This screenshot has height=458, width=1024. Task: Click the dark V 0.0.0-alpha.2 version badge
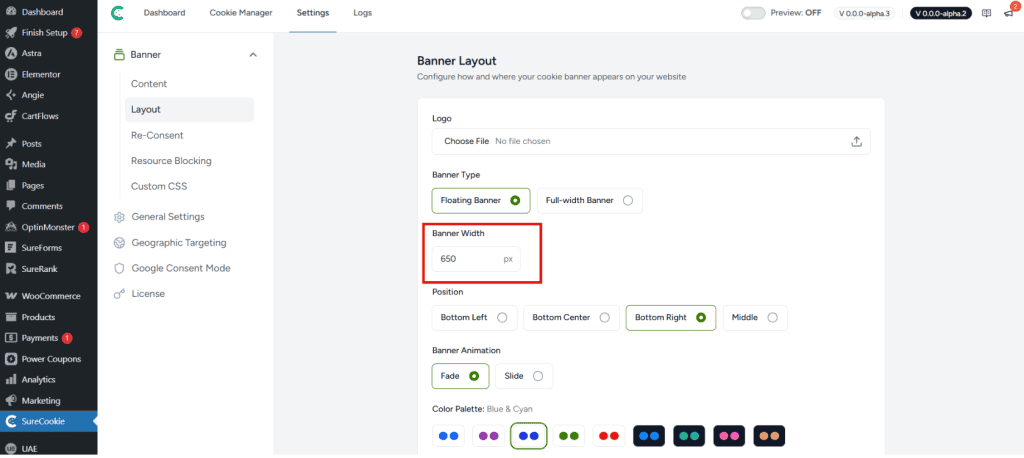pyautogui.click(x=940, y=13)
